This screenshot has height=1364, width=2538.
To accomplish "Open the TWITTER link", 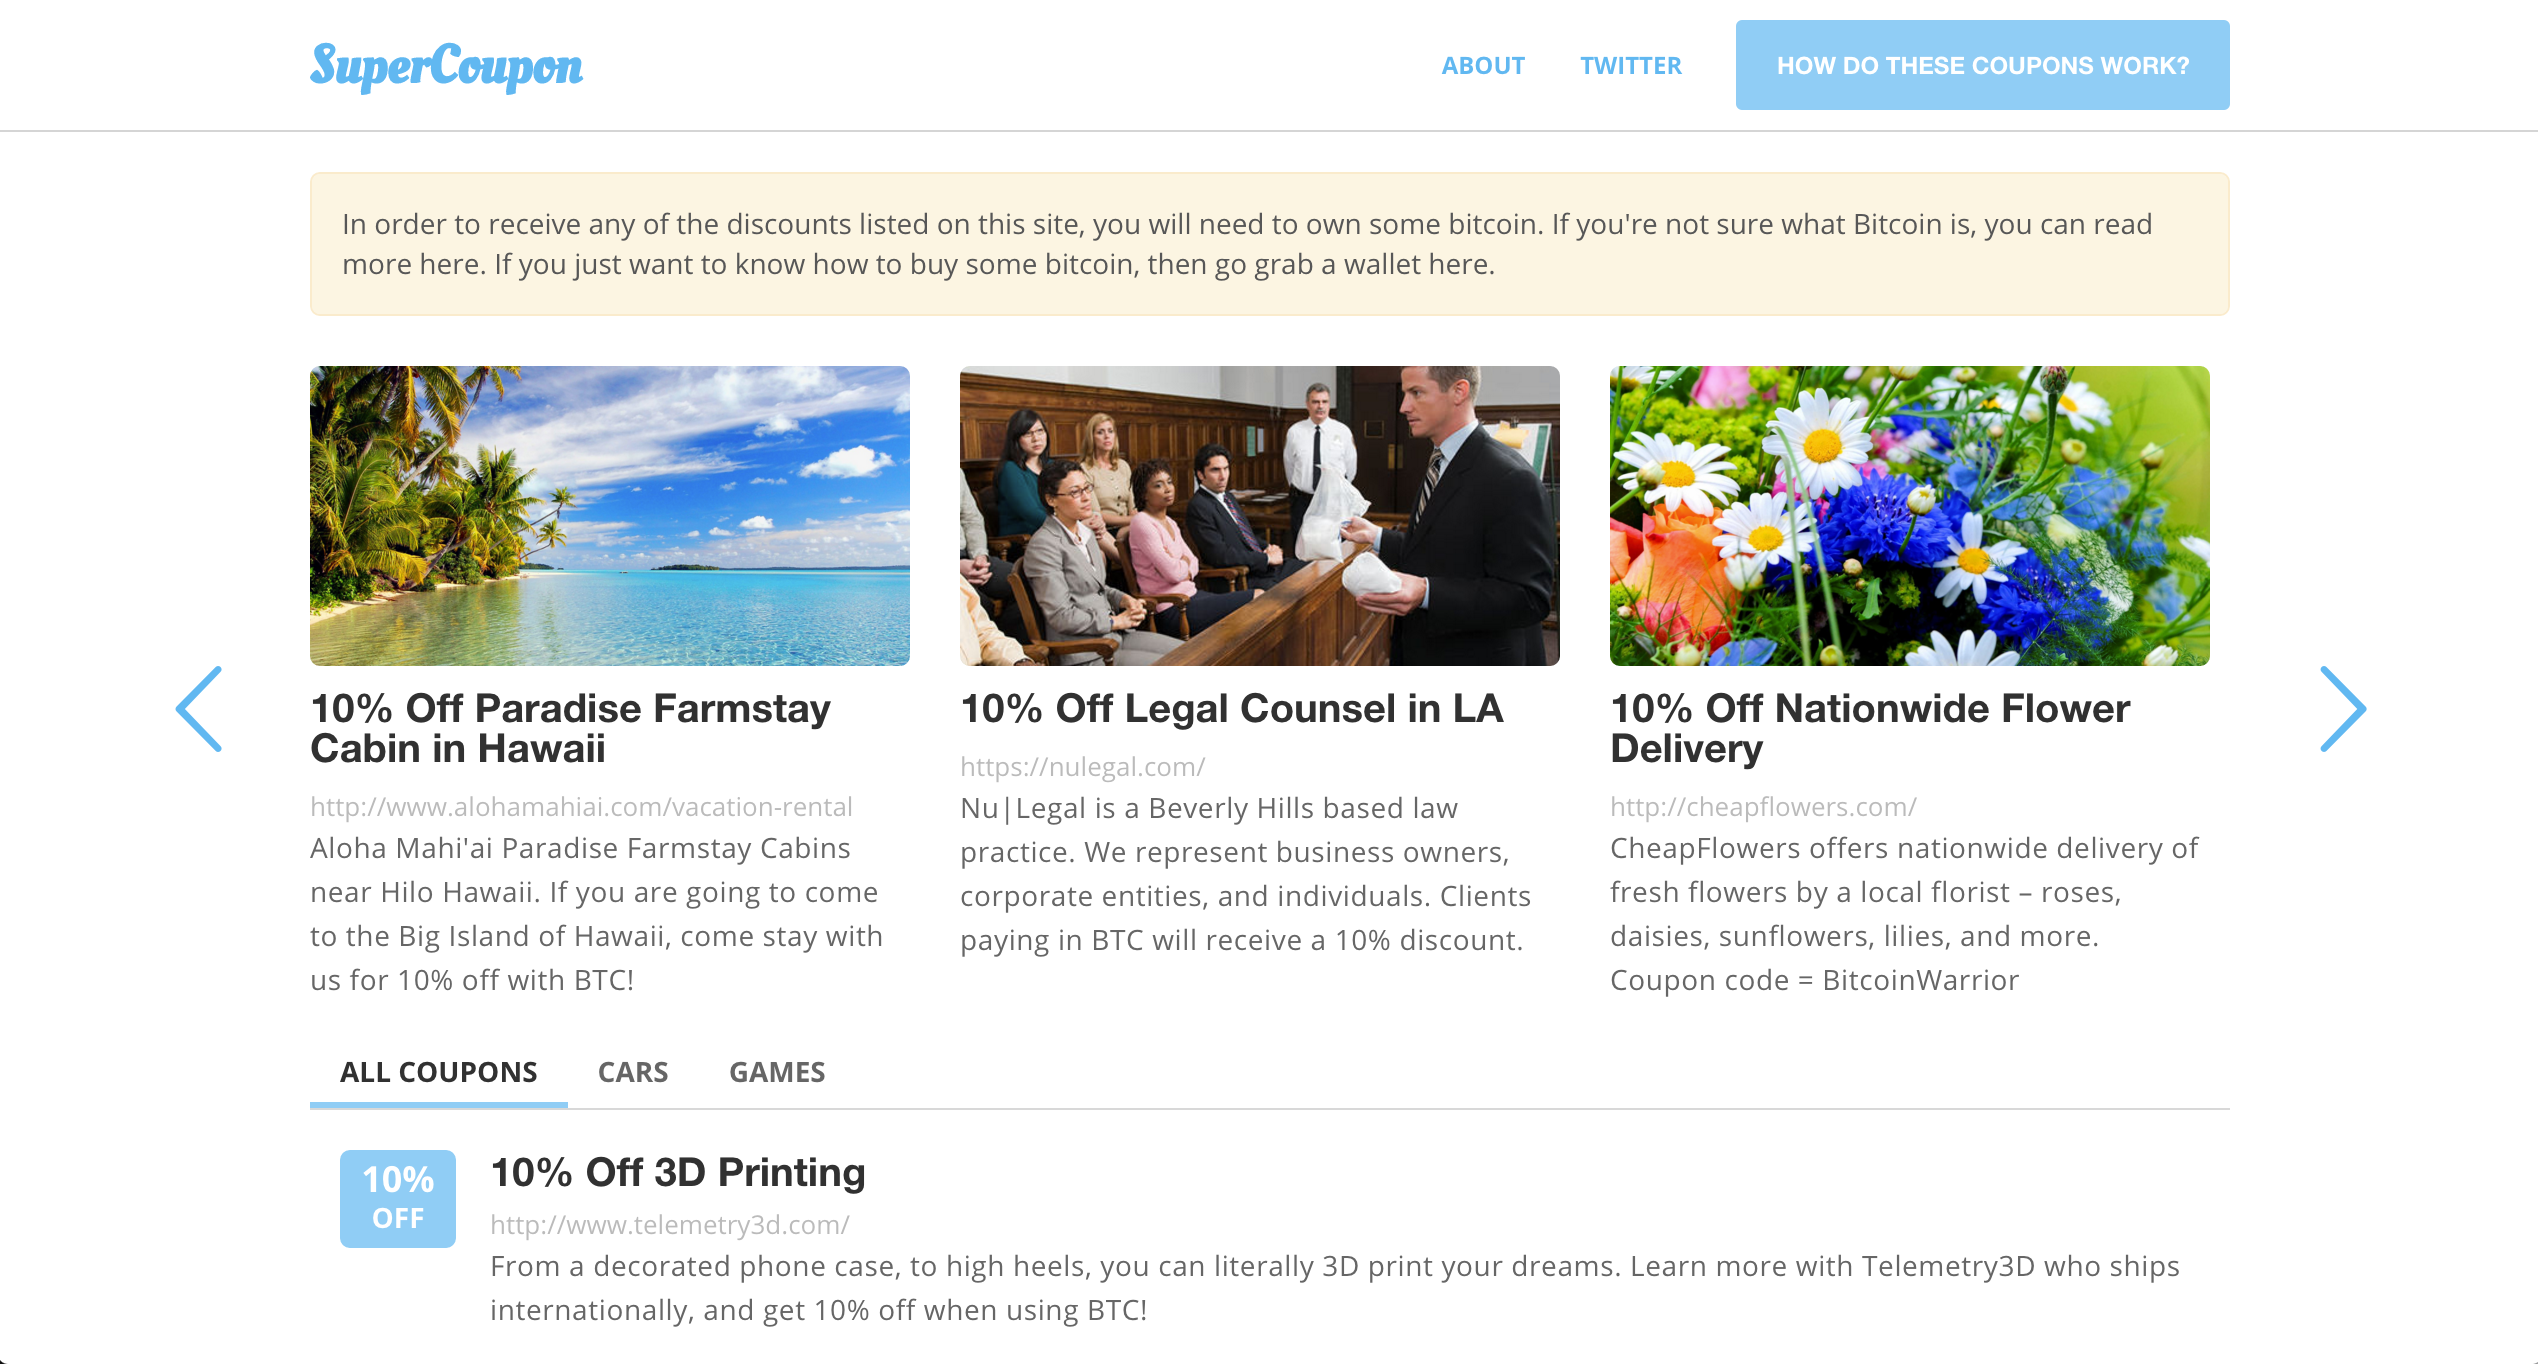I will (1631, 66).
